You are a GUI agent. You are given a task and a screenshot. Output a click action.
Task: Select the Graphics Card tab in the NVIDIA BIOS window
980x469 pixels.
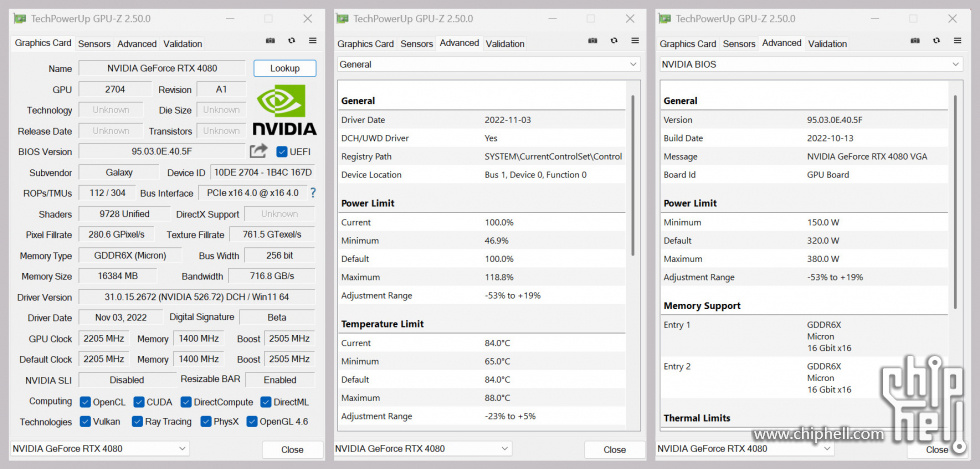point(688,44)
